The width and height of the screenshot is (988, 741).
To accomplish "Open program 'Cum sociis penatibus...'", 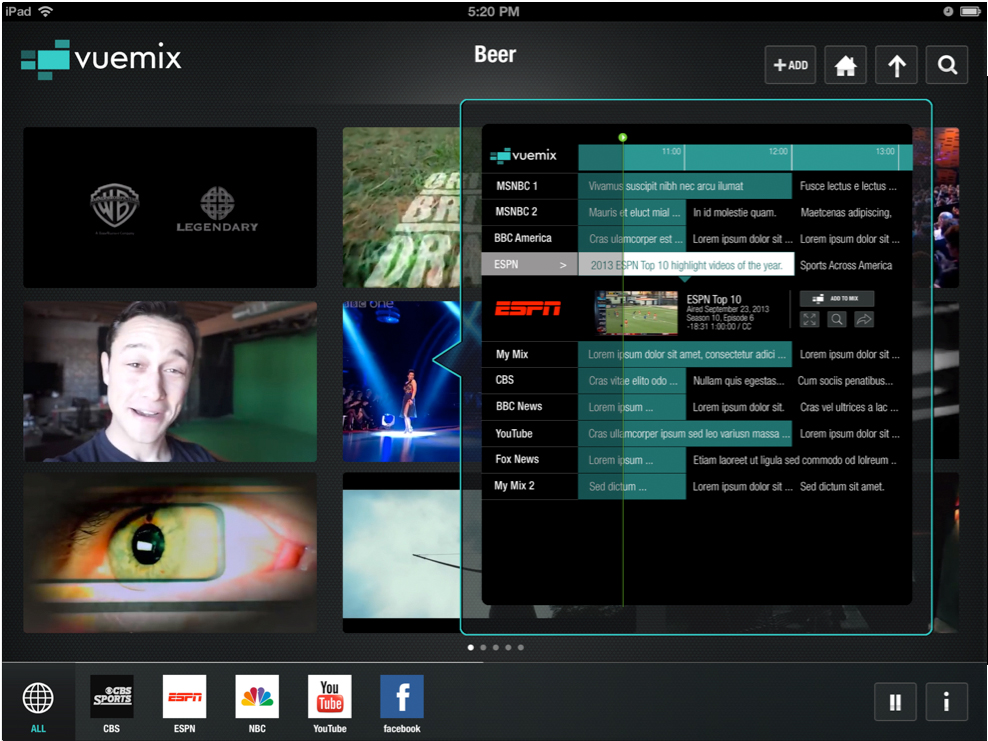I will (x=847, y=381).
